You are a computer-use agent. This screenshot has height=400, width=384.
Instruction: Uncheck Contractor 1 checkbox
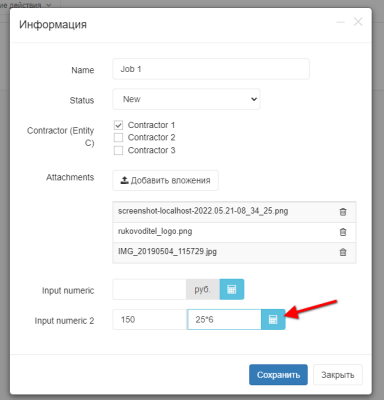coord(118,125)
